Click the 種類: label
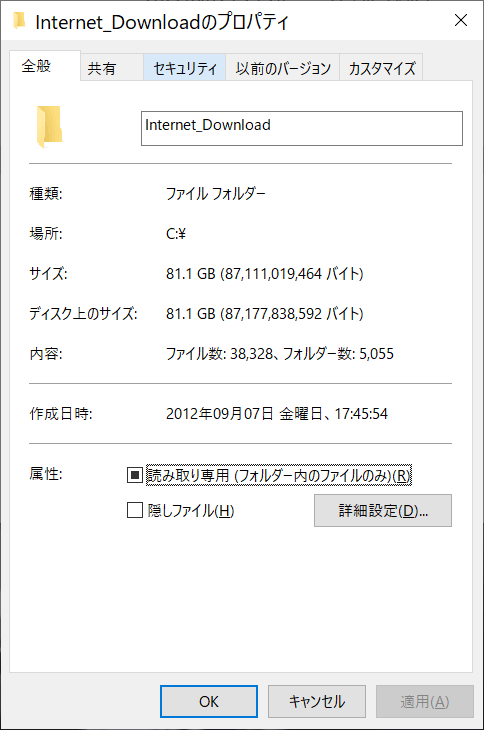The image size is (484, 730). coord(46,193)
